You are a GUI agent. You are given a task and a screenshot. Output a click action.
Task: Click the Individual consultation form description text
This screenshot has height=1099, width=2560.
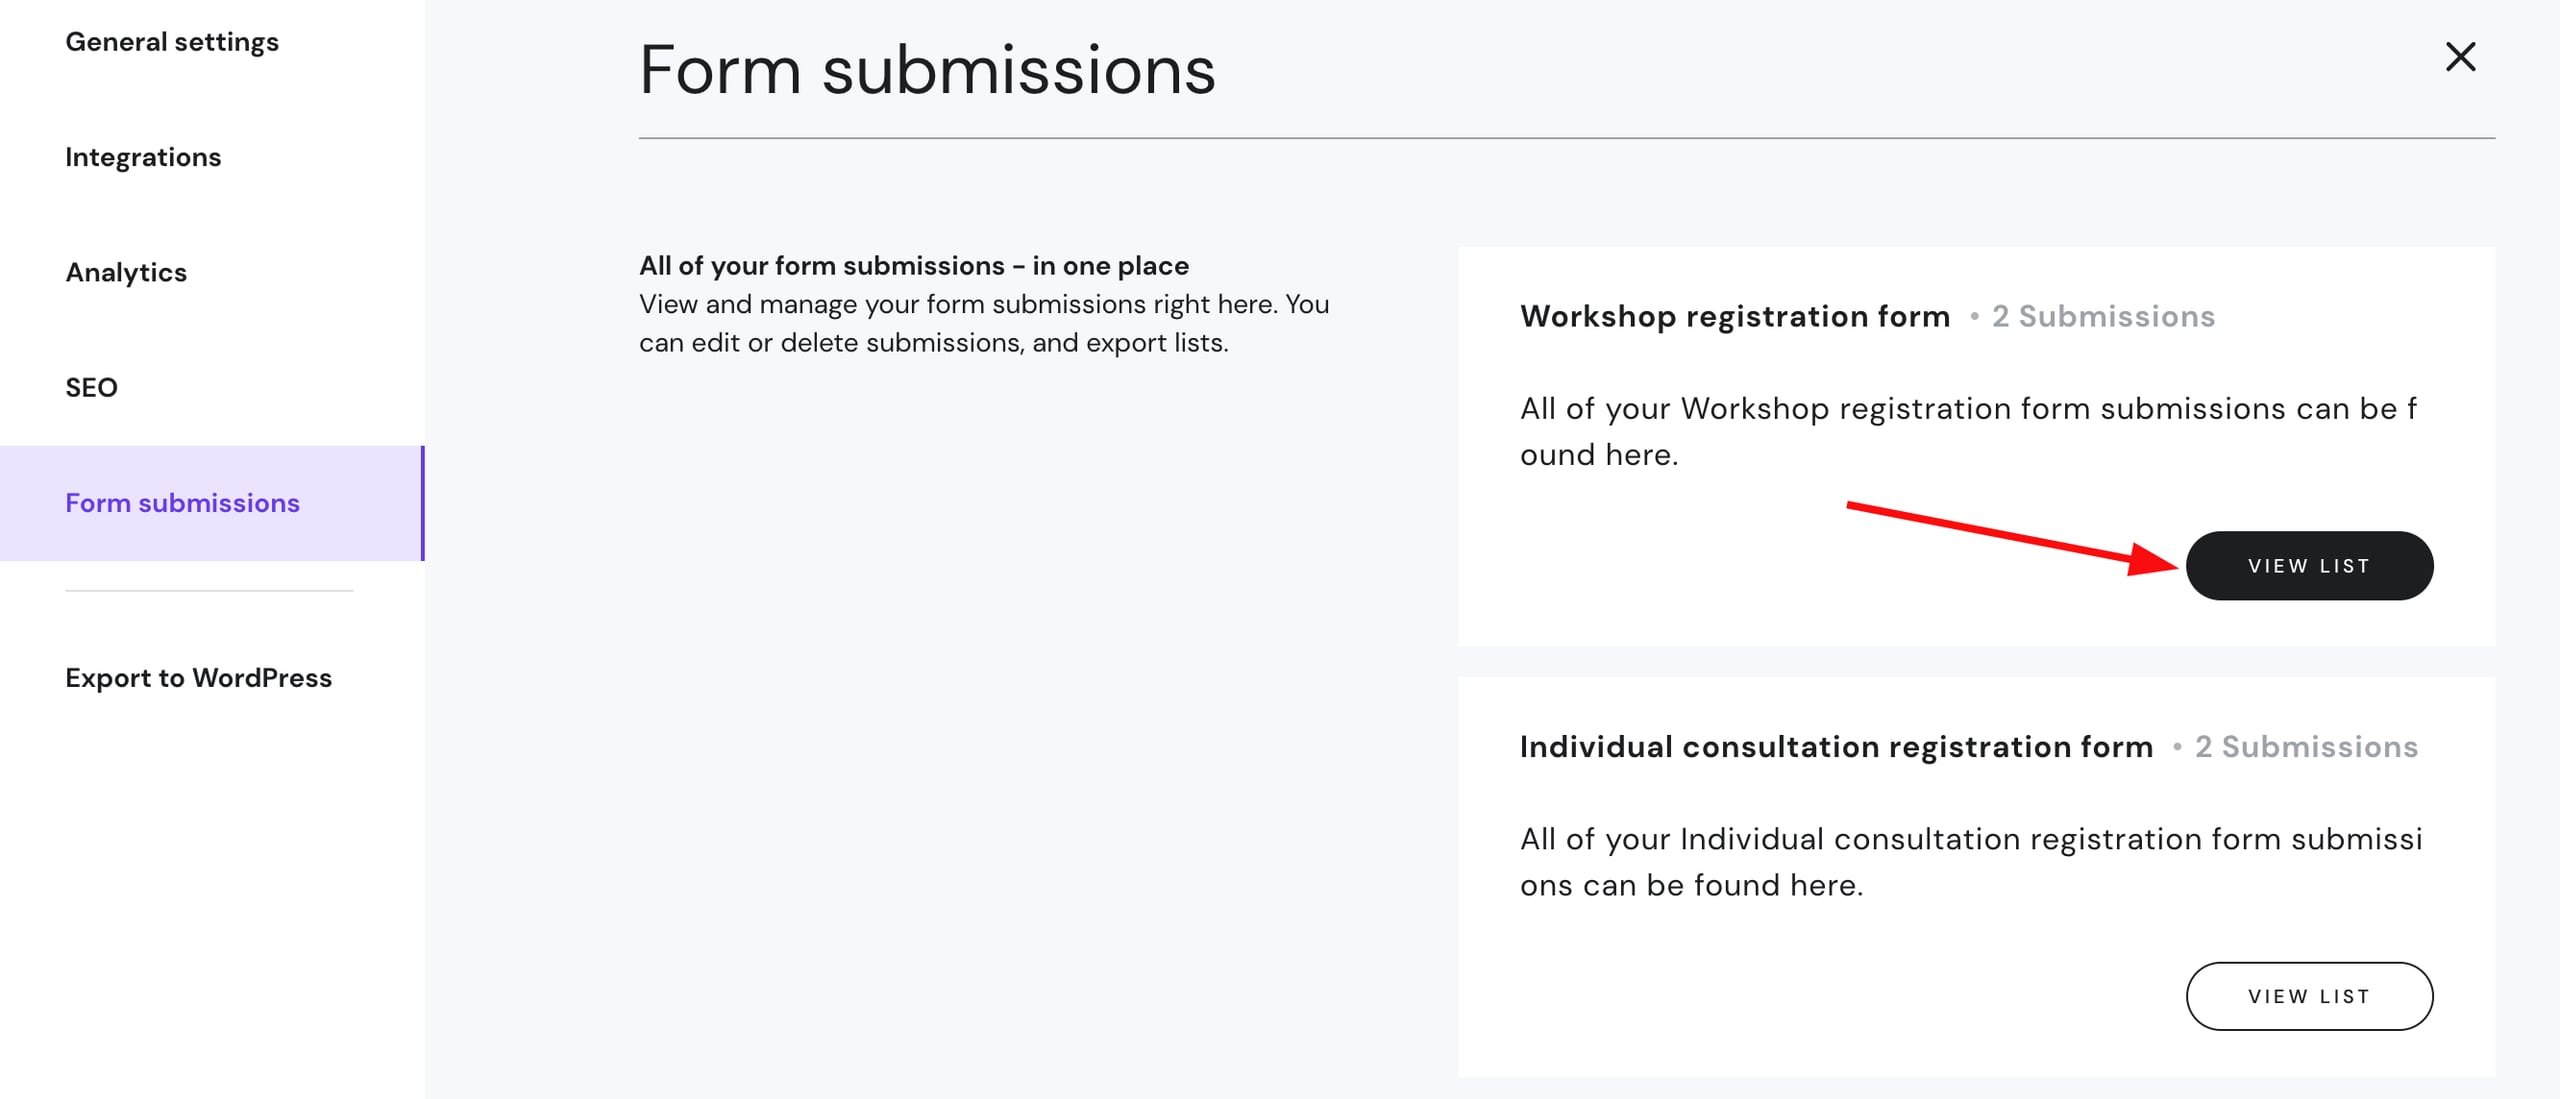(x=1970, y=862)
